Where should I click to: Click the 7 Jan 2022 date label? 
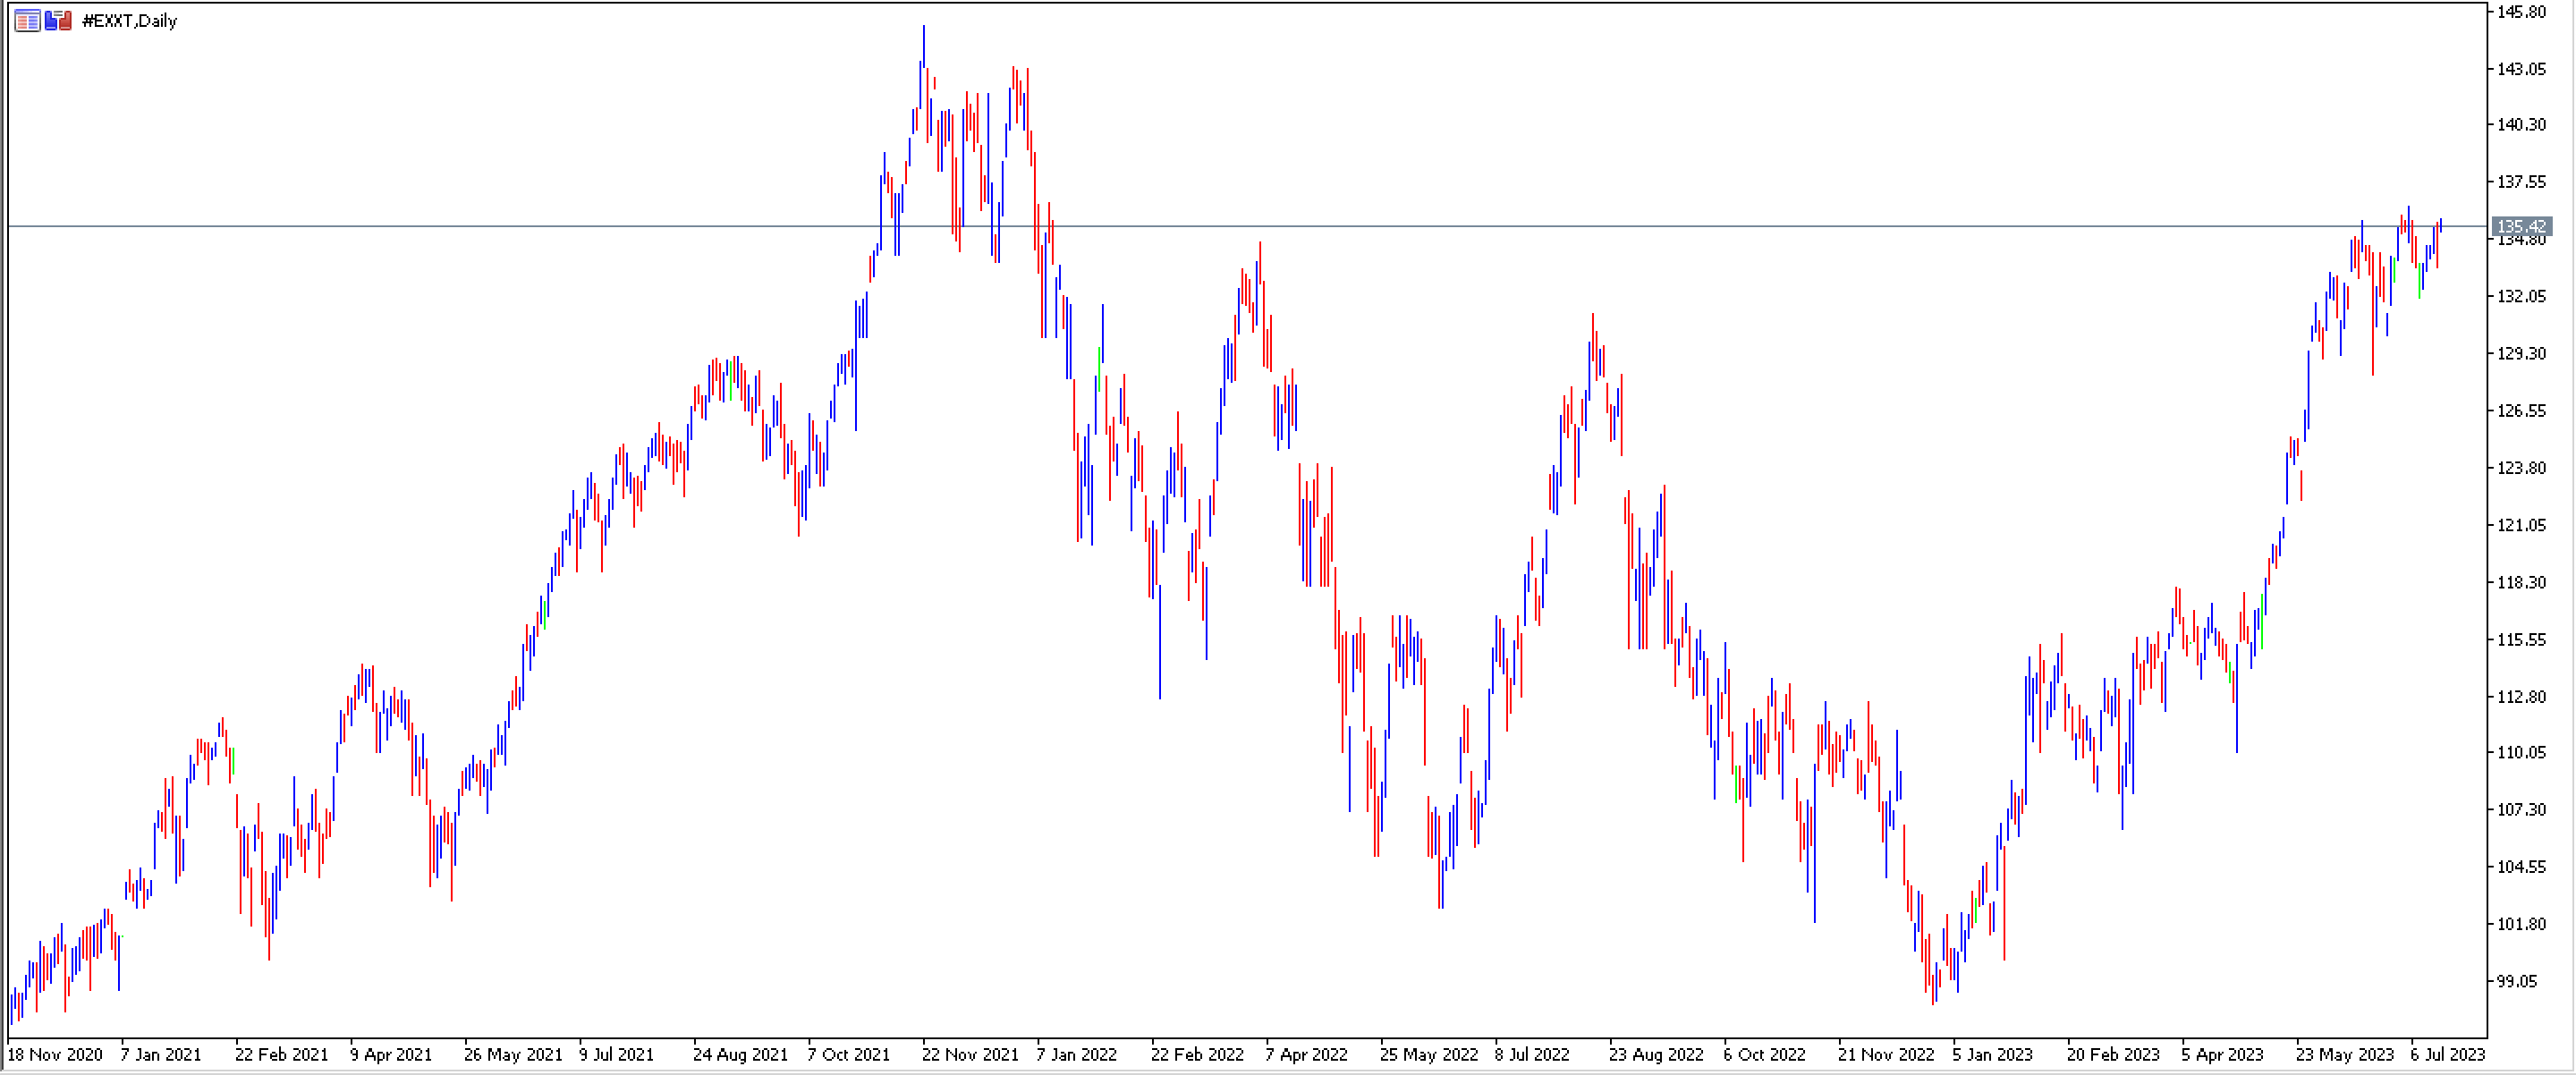(1077, 1055)
